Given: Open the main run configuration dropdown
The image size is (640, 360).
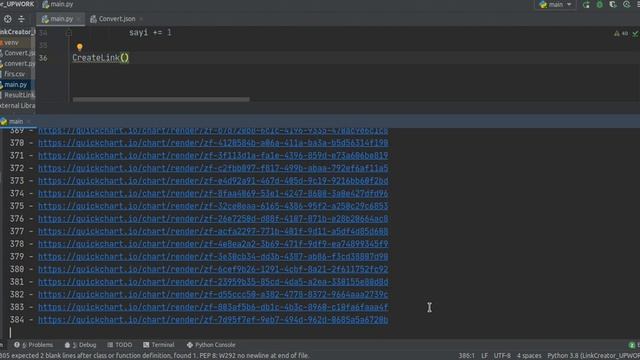Looking at the screenshot, I should tap(555, 4).
